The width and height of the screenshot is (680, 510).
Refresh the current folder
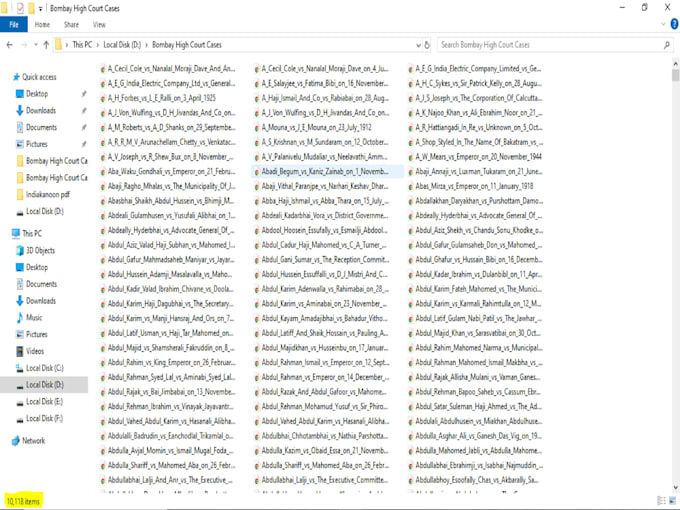point(427,45)
